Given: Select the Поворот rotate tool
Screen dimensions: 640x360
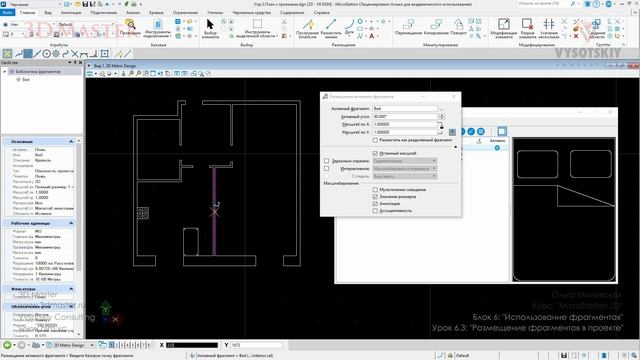Looking at the screenshot, I should click(459, 27).
